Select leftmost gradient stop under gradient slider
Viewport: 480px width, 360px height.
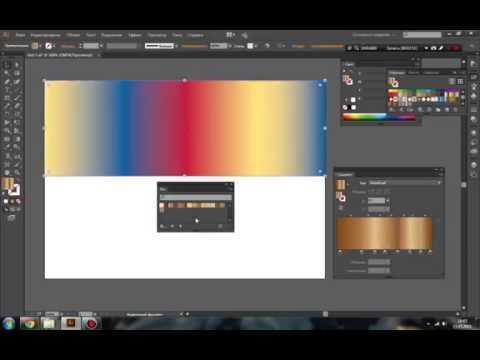point(340,252)
